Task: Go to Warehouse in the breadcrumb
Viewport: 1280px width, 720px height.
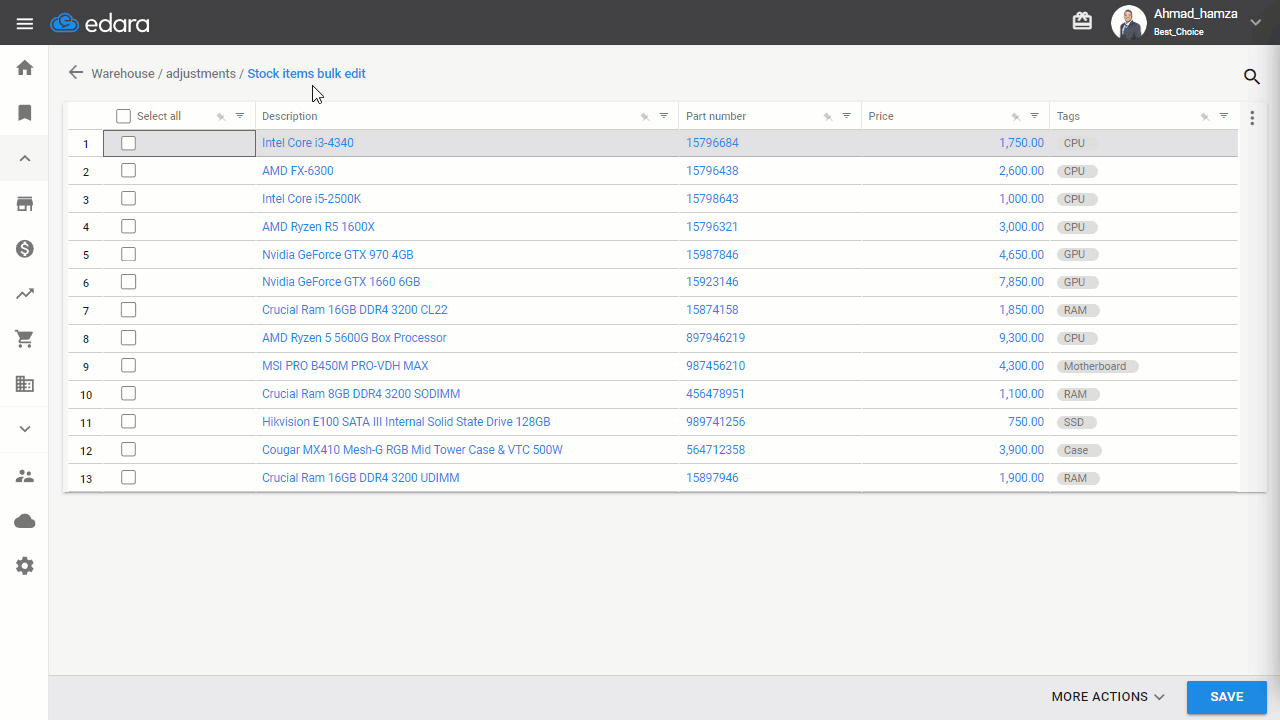Action: point(123,74)
